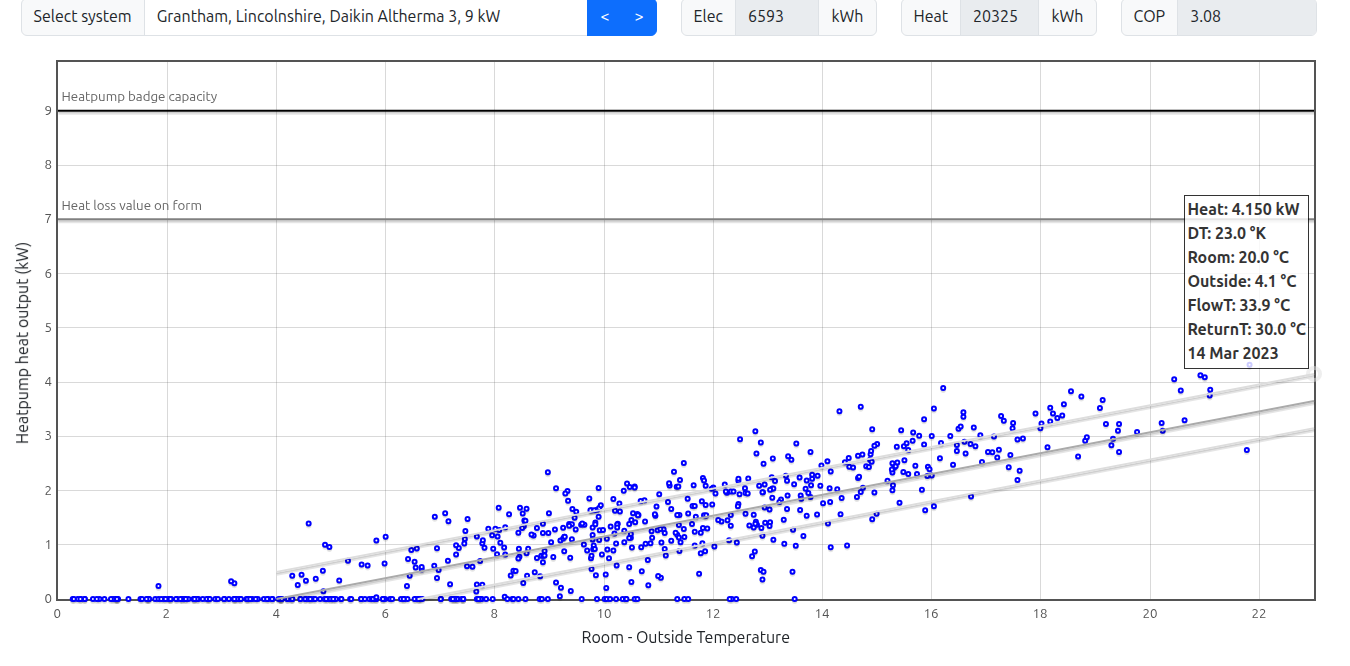Click the kWh unit beside the Heat value
The width and height of the screenshot is (1350, 666).
point(1066,17)
